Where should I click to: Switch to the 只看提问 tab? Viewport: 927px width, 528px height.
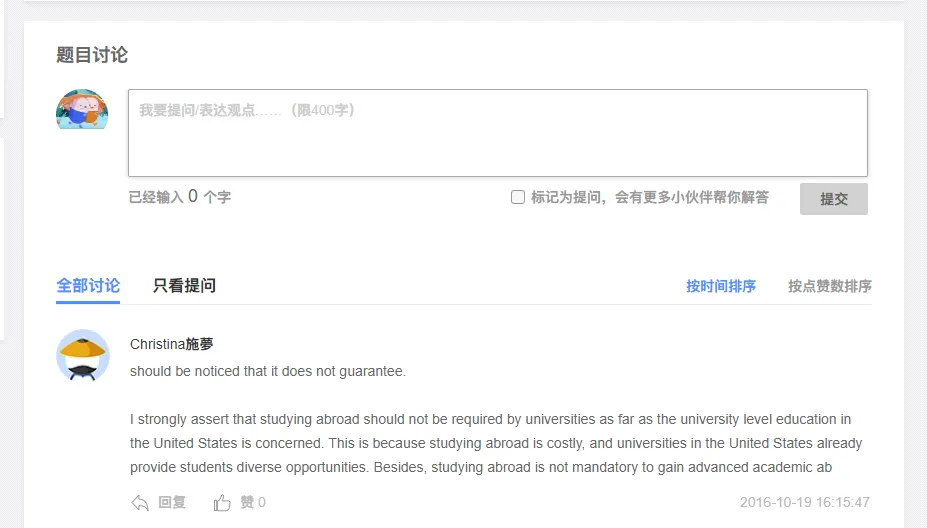tap(184, 286)
